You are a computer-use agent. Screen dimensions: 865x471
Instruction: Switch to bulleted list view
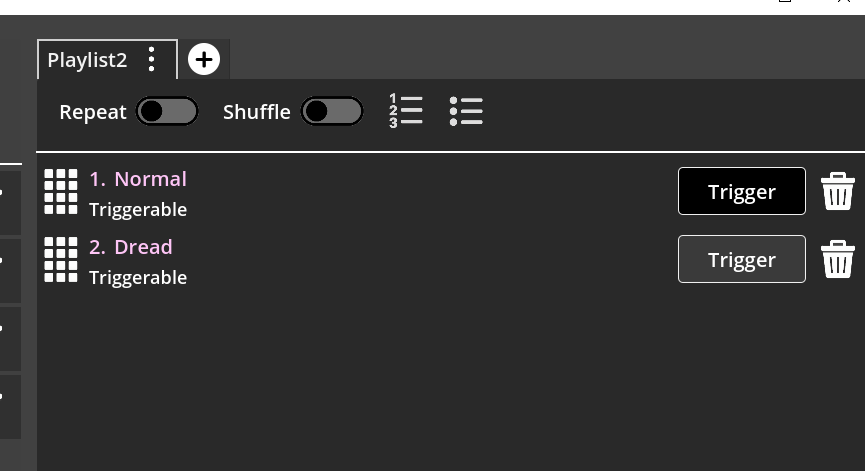[x=466, y=111]
